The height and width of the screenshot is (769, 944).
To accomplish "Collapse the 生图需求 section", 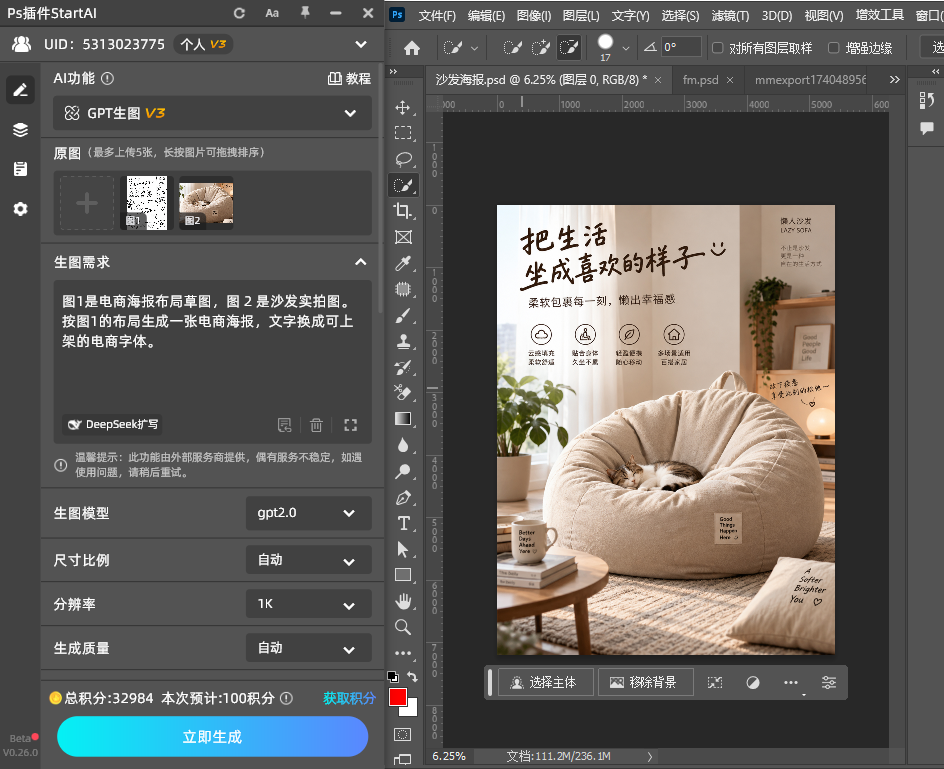I will pos(361,262).
